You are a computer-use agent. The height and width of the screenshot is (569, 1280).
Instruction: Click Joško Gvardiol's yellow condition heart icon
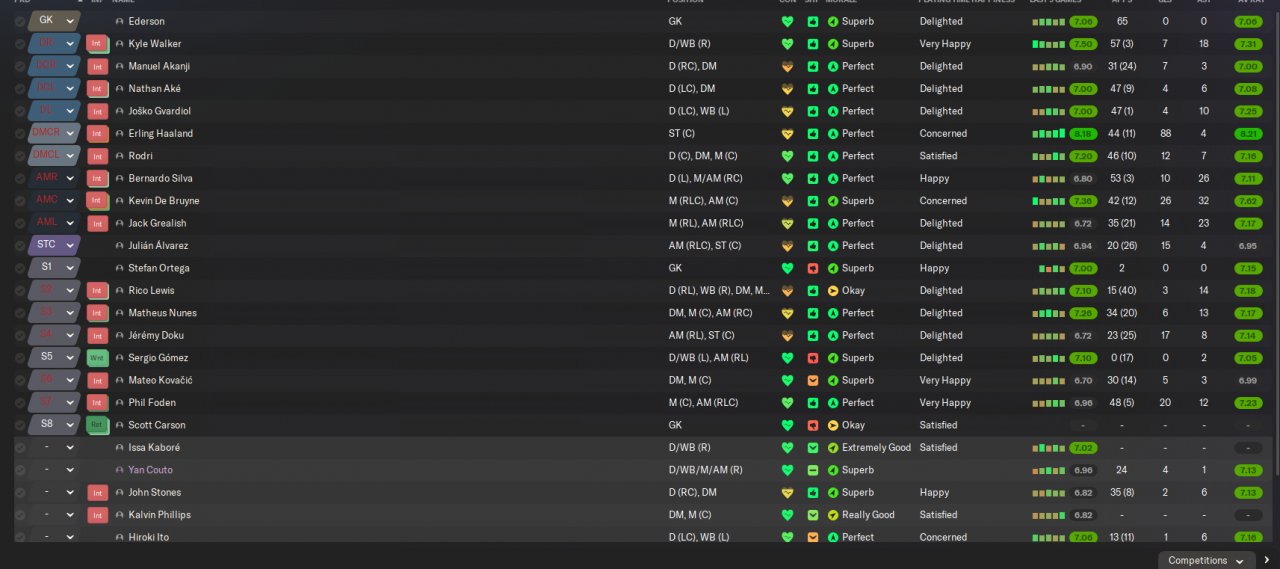(x=787, y=111)
